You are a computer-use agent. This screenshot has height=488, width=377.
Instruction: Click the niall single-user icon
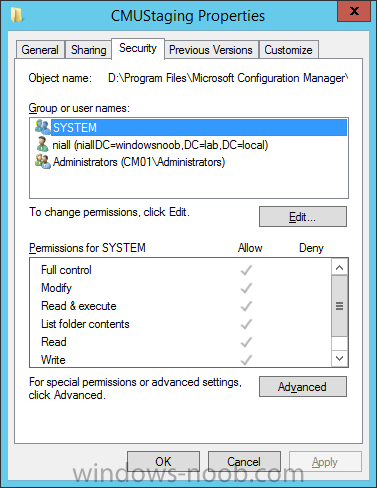42,144
